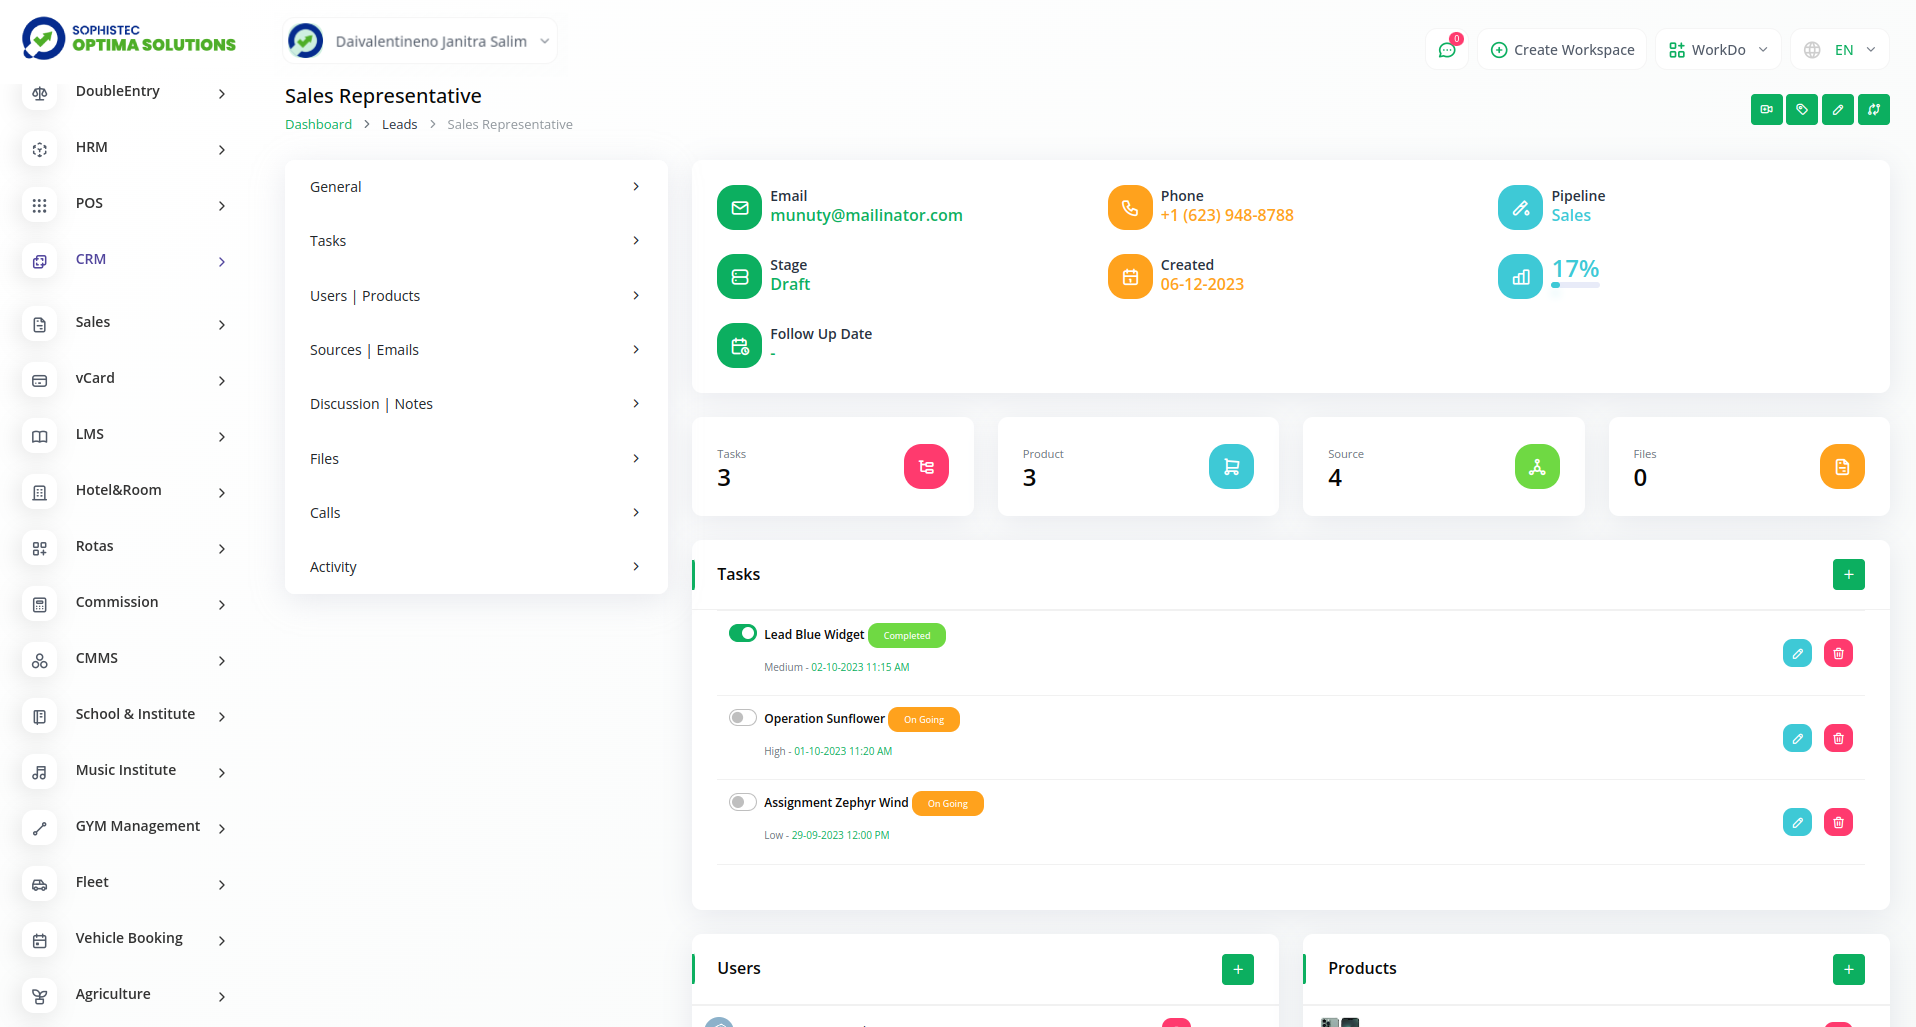The height and width of the screenshot is (1027, 1916).
Task: Add a new task with plus button
Action: pyautogui.click(x=1848, y=575)
